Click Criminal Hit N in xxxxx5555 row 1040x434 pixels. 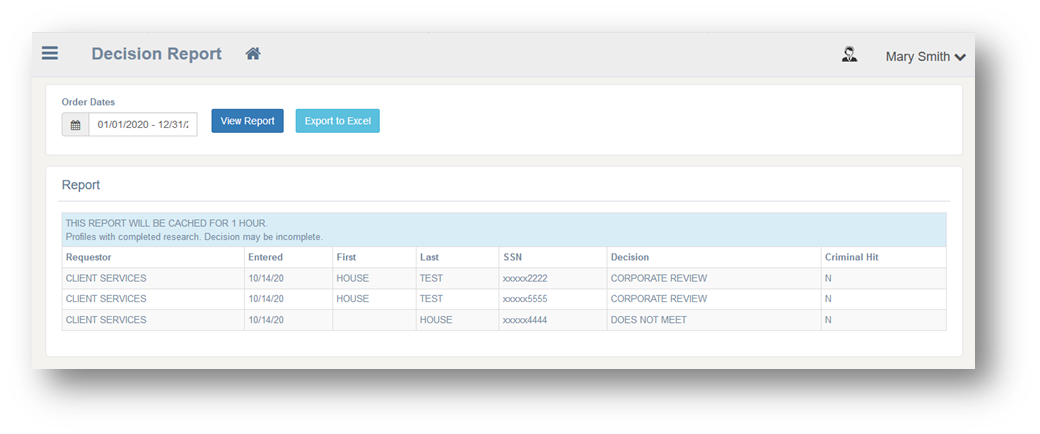(x=828, y=299)
